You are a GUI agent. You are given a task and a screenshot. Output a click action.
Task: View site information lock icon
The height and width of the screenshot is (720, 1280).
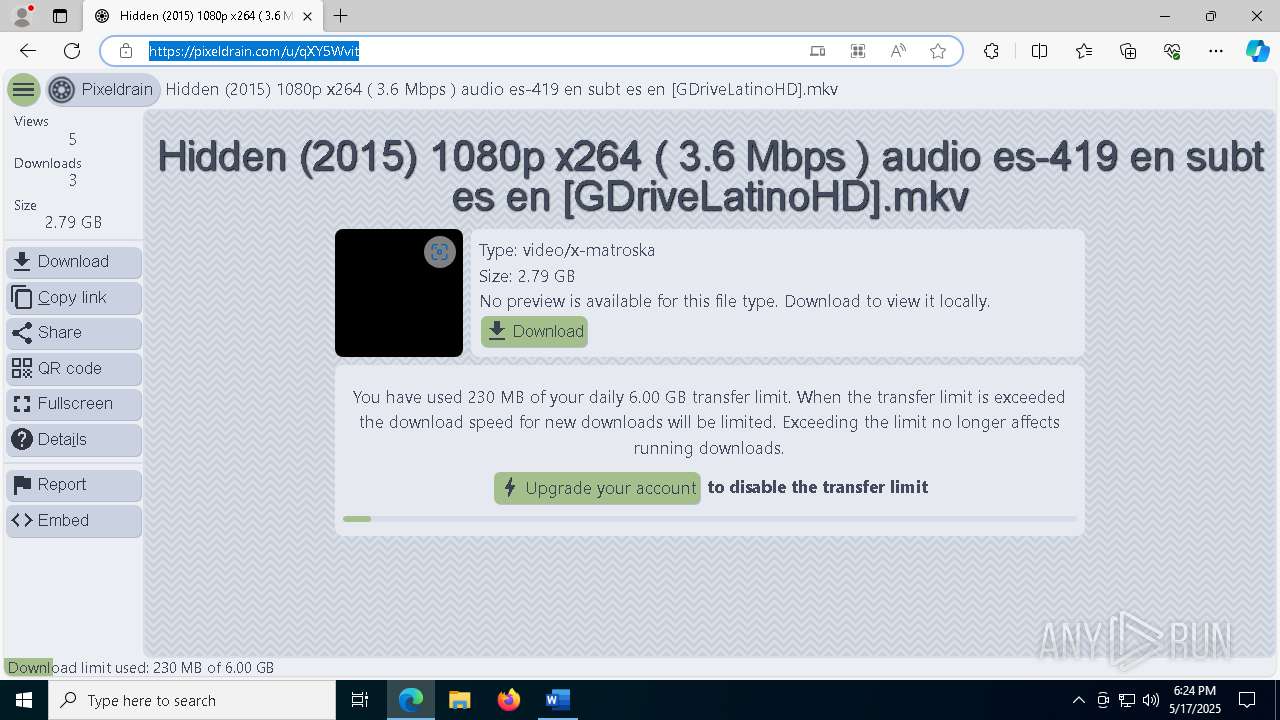tap(125, 51)
